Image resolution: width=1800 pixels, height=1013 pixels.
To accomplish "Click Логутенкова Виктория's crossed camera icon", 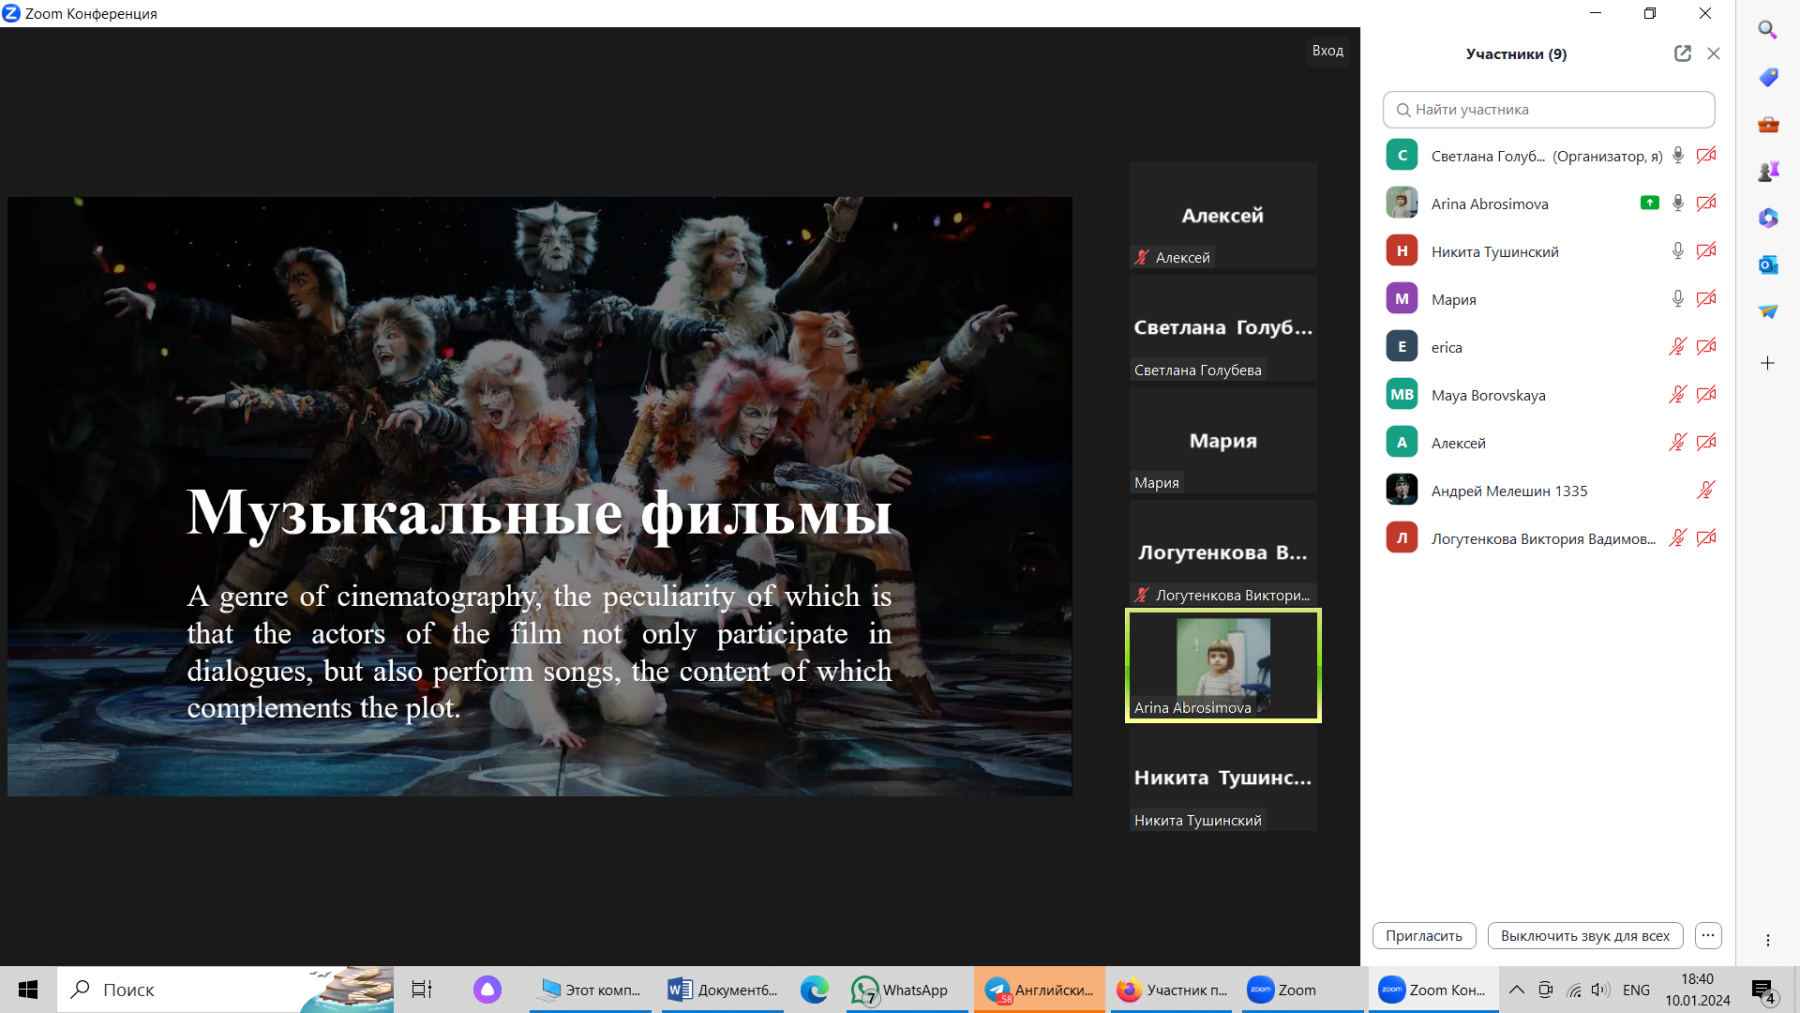I will coord(1706,538).
